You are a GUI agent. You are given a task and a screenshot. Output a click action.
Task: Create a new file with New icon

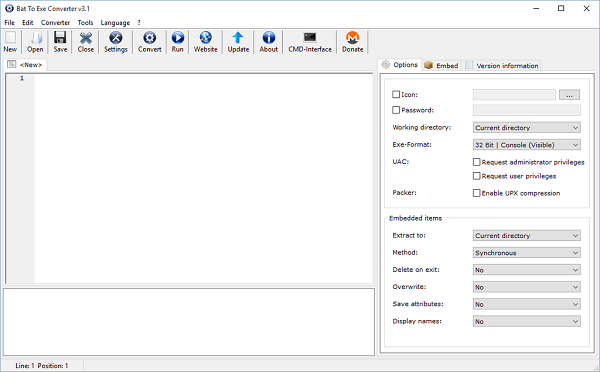point(10,42)
